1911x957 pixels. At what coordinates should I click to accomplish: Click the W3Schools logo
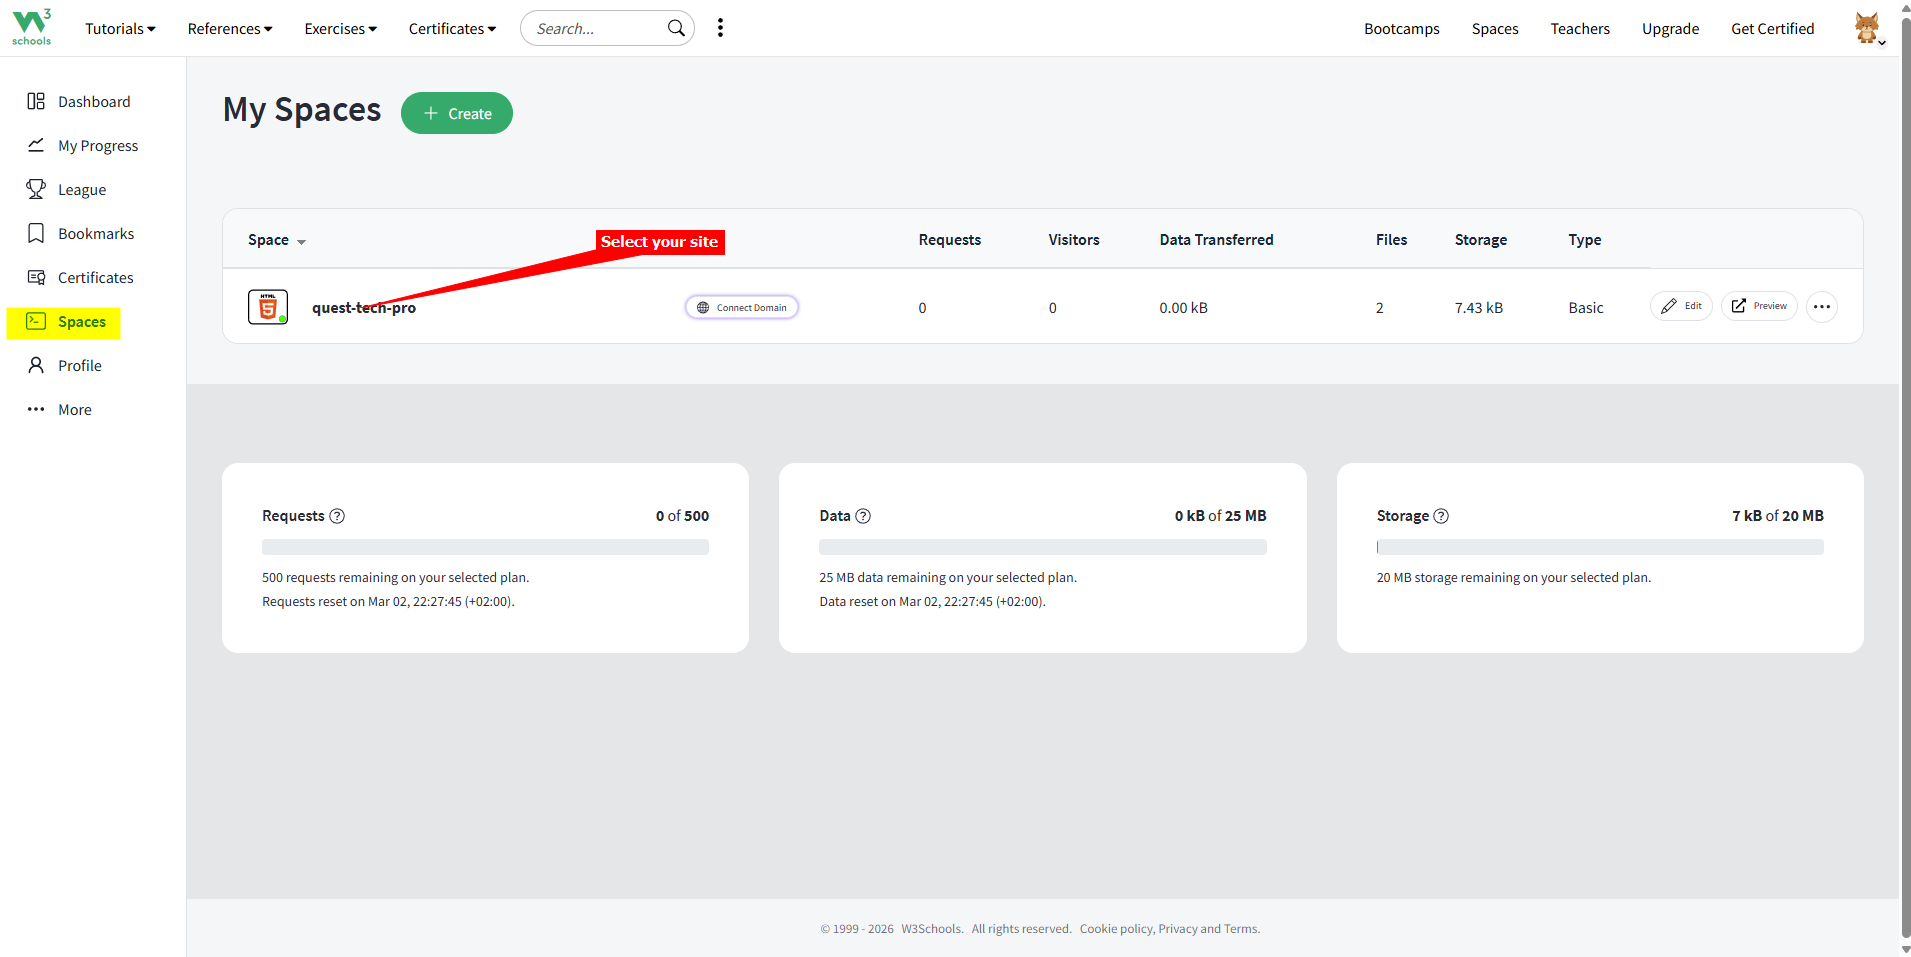point(31,27)
